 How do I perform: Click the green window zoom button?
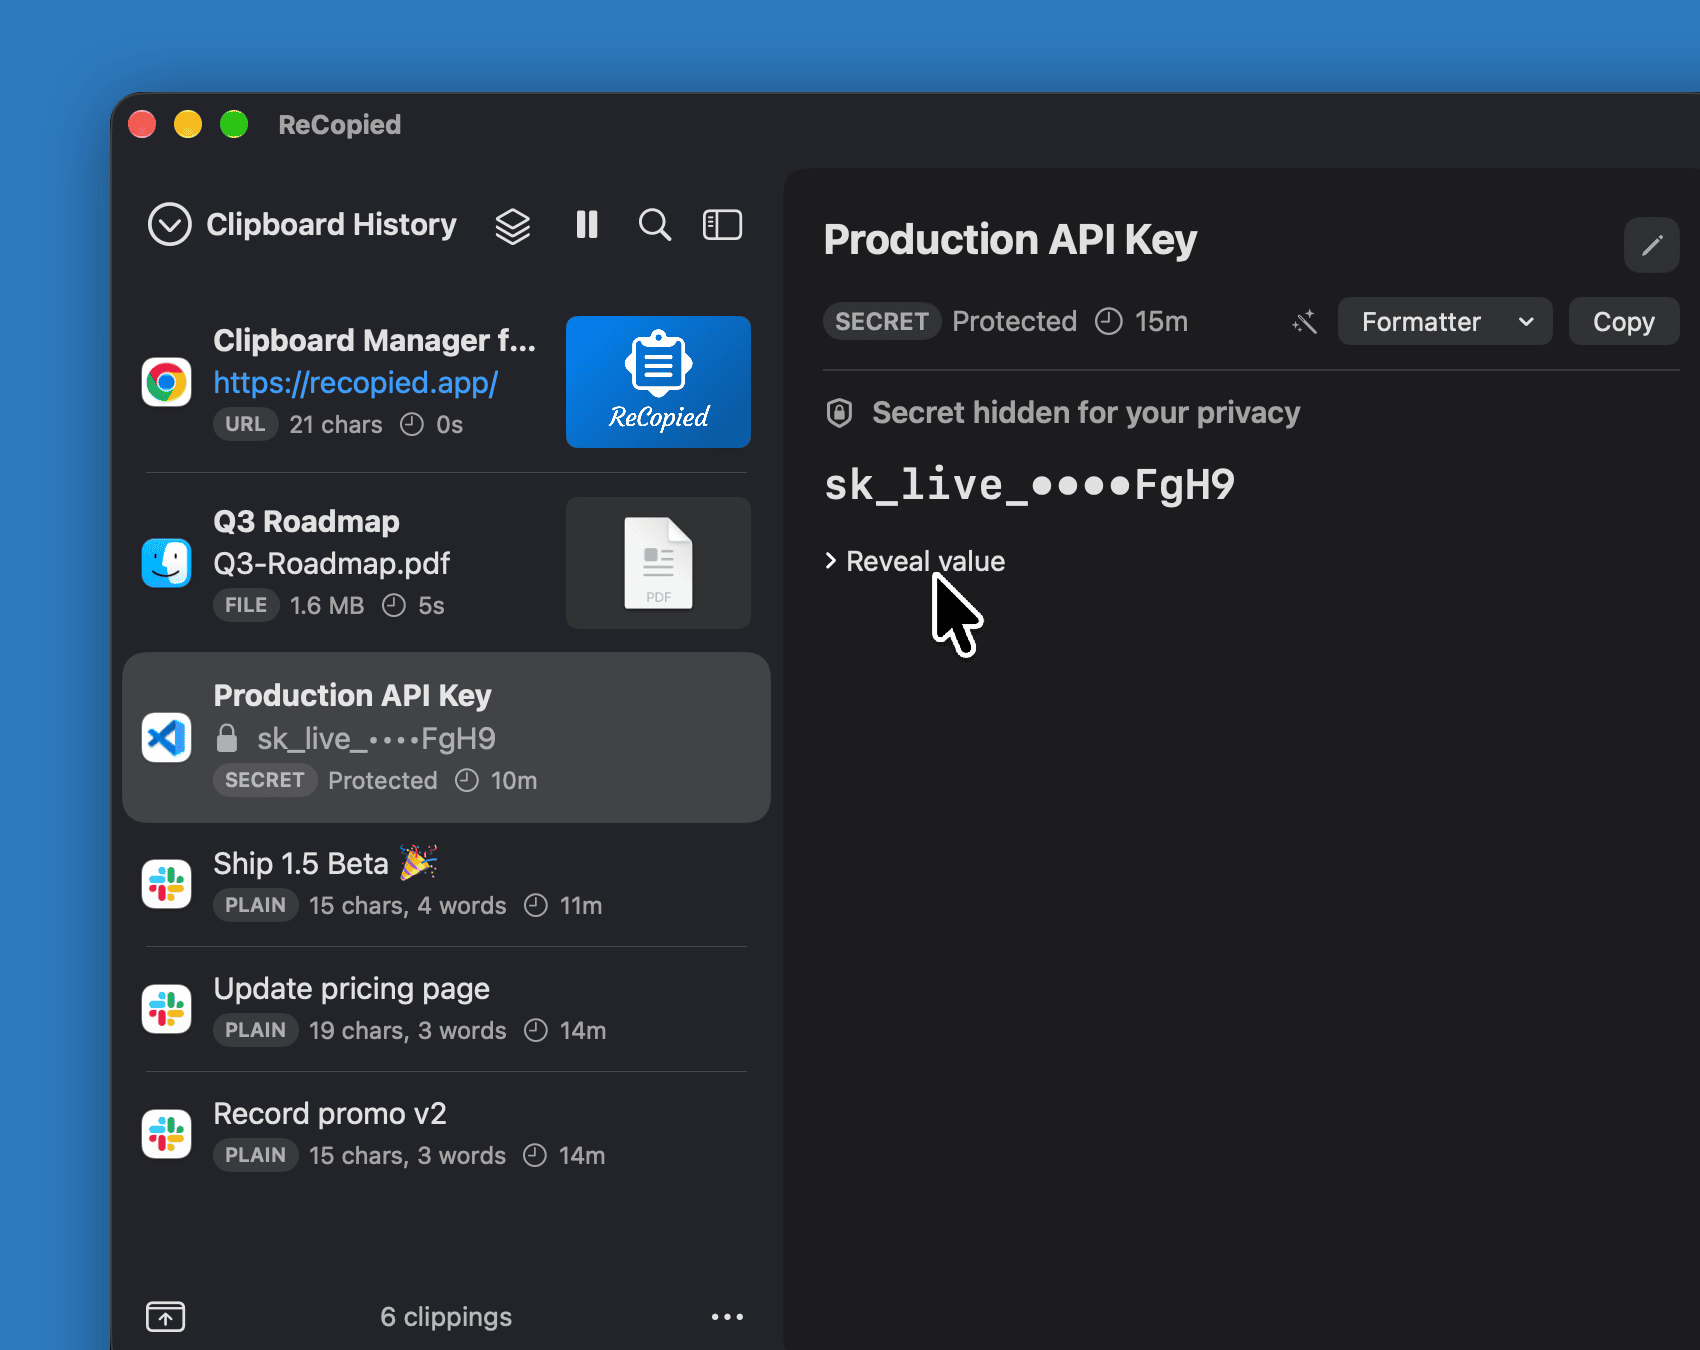coord(234,124)
